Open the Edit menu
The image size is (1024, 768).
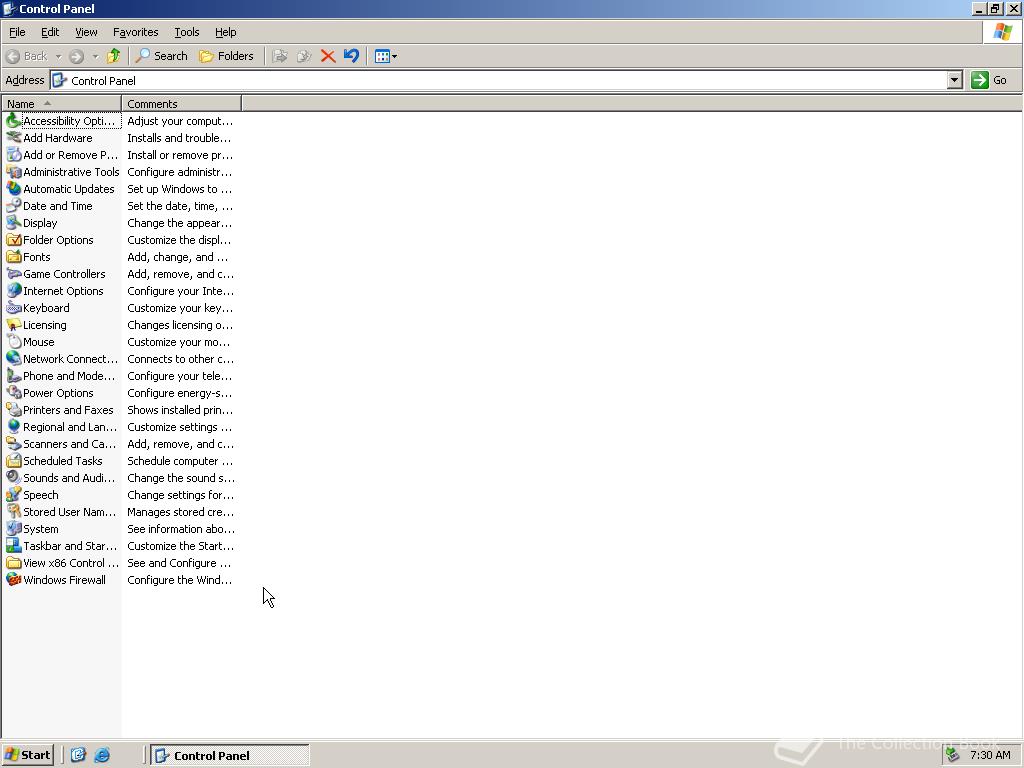(x=50, y=32)
